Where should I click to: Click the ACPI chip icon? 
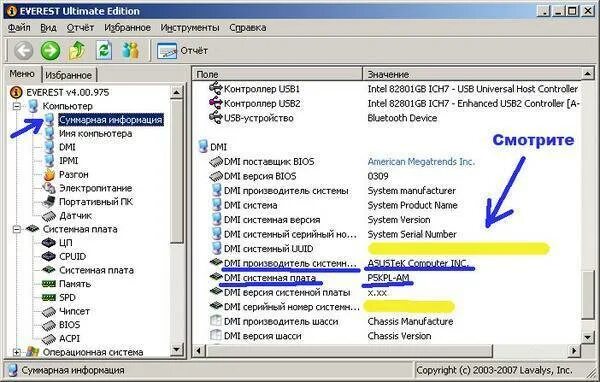(x=49, y=339)
